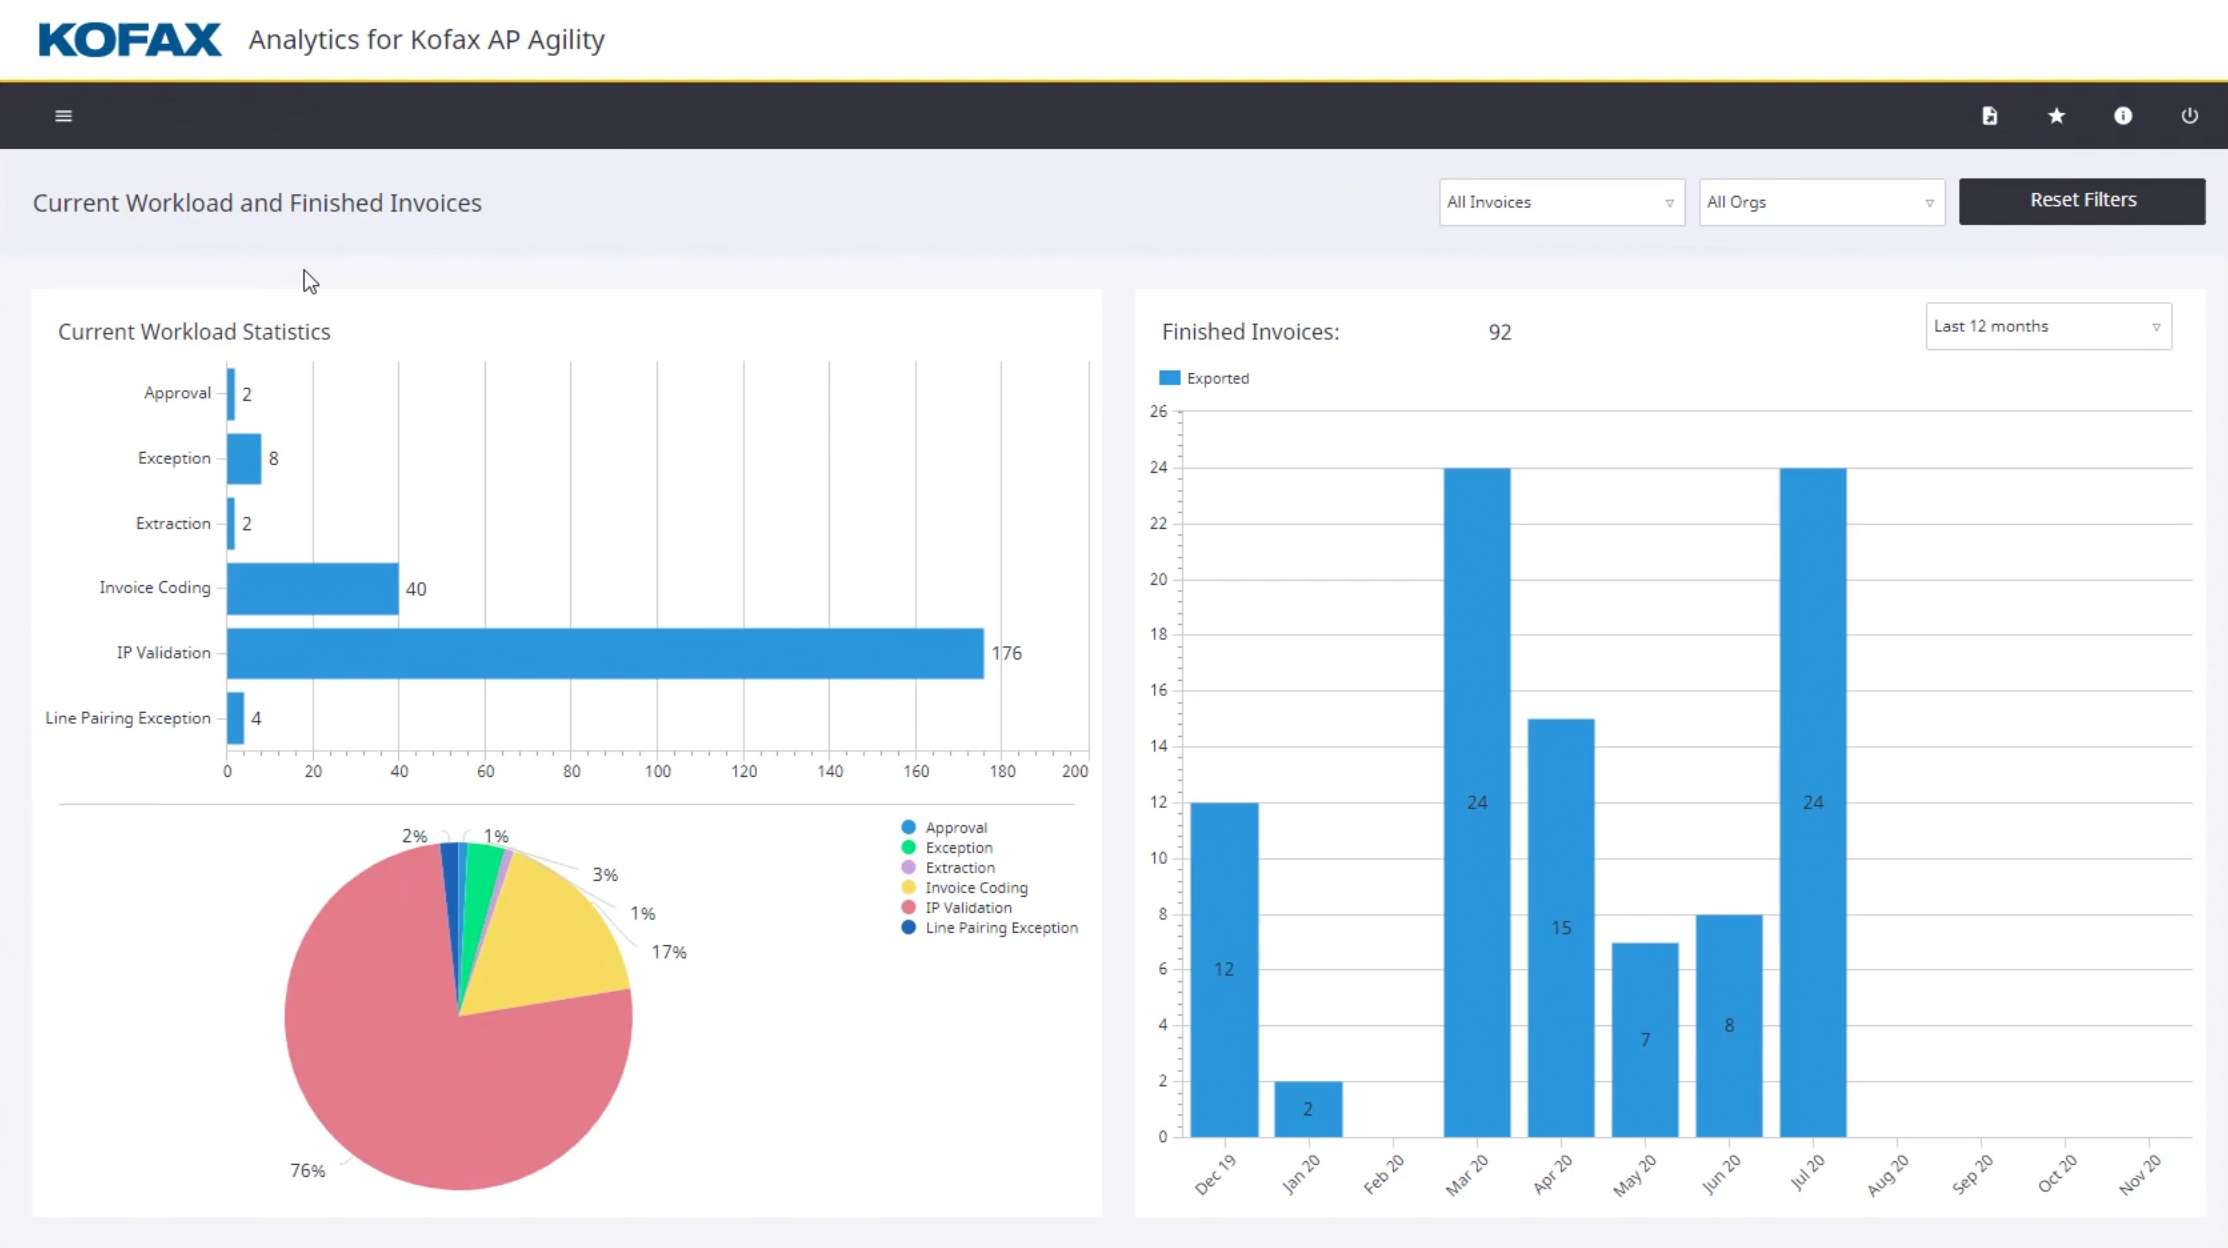Click the power logout icon
Viewport: 2228px width, 1248px height.
2189,116
